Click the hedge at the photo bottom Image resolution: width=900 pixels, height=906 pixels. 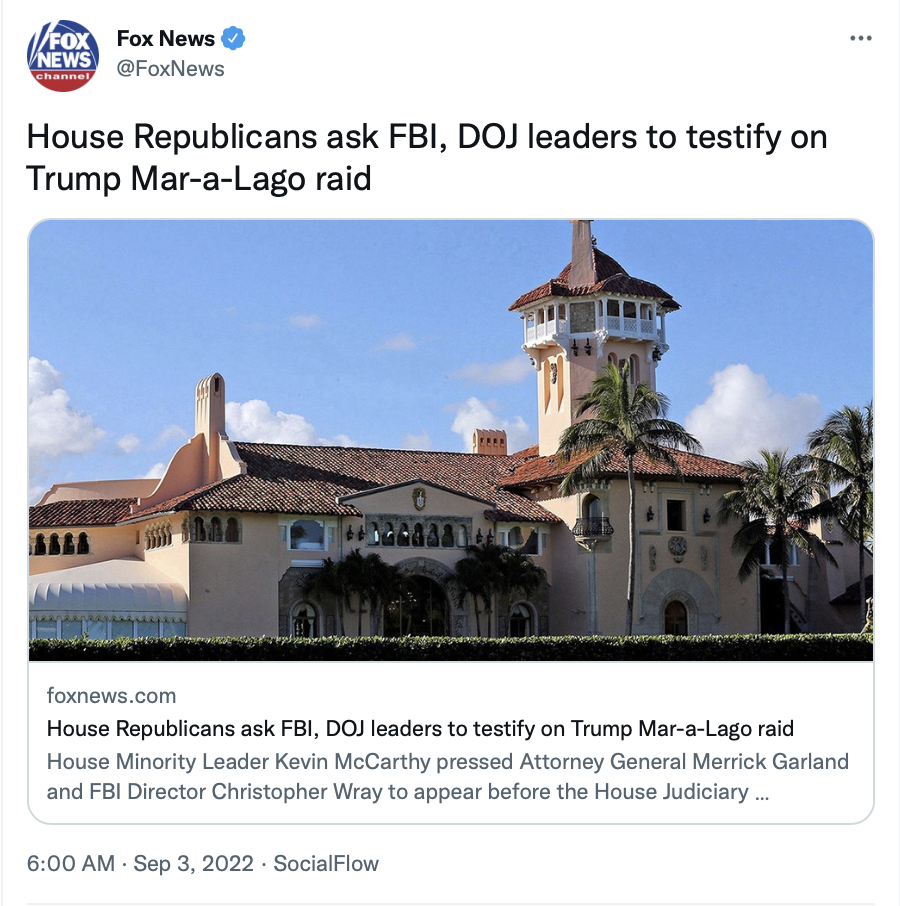click(x=451, y=648)
